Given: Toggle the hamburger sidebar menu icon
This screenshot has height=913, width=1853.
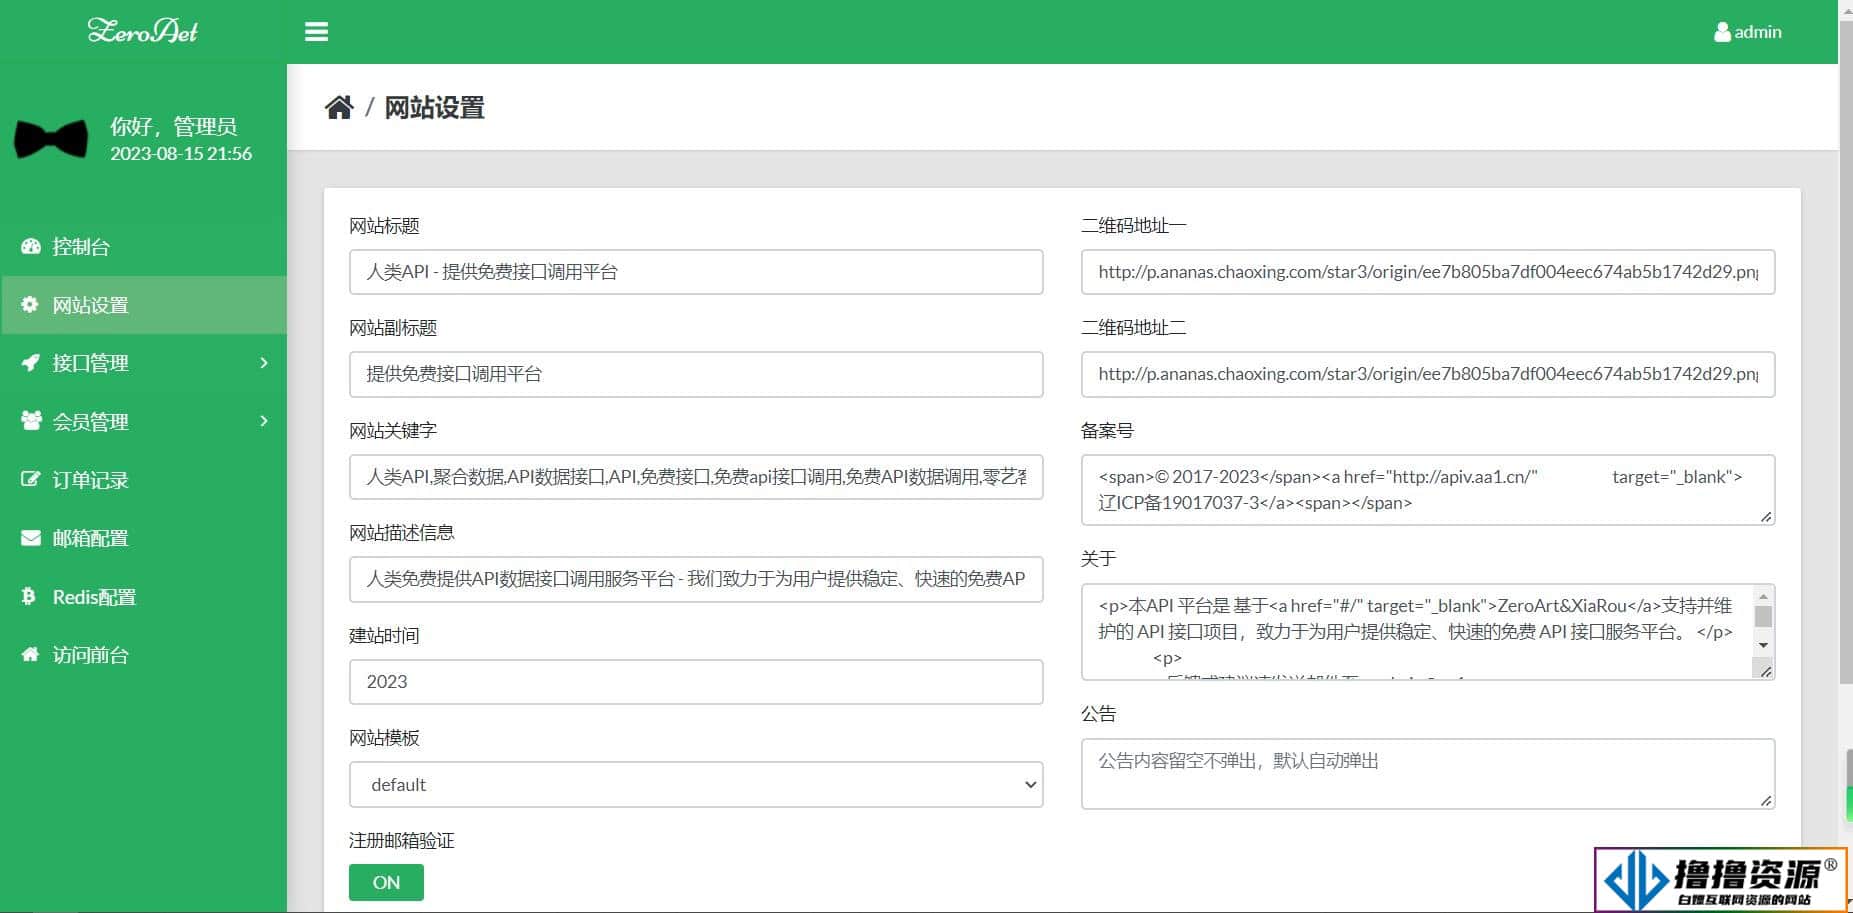Looking at the screenshot, I should pos(316,32).
